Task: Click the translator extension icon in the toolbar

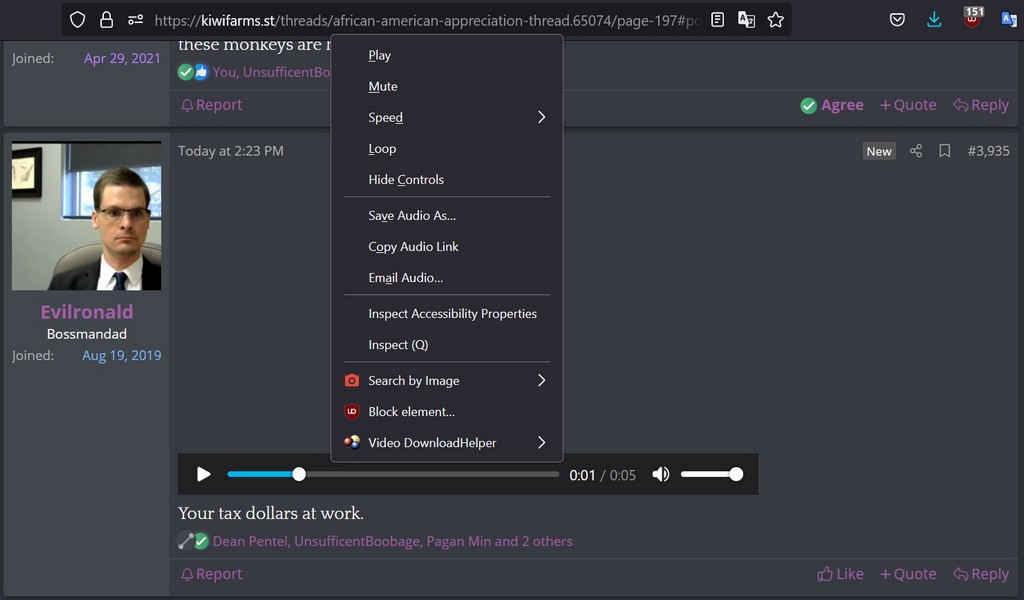Action: [x=1009, y=20]
